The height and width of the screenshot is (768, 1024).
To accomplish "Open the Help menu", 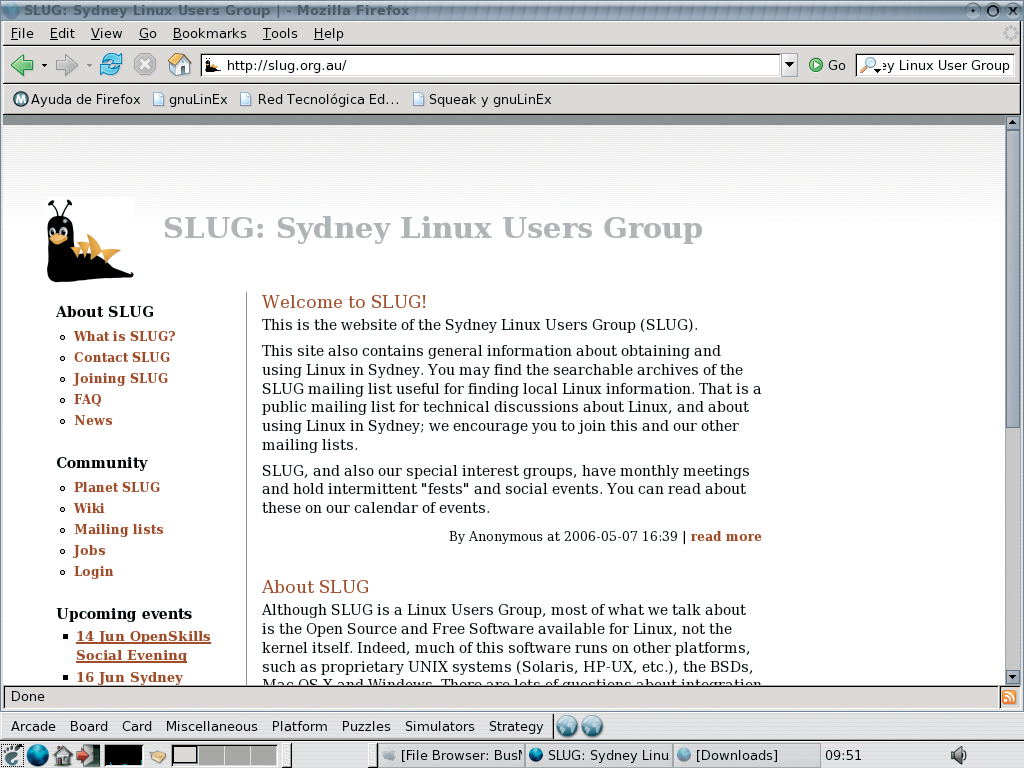I will [328, 33].
